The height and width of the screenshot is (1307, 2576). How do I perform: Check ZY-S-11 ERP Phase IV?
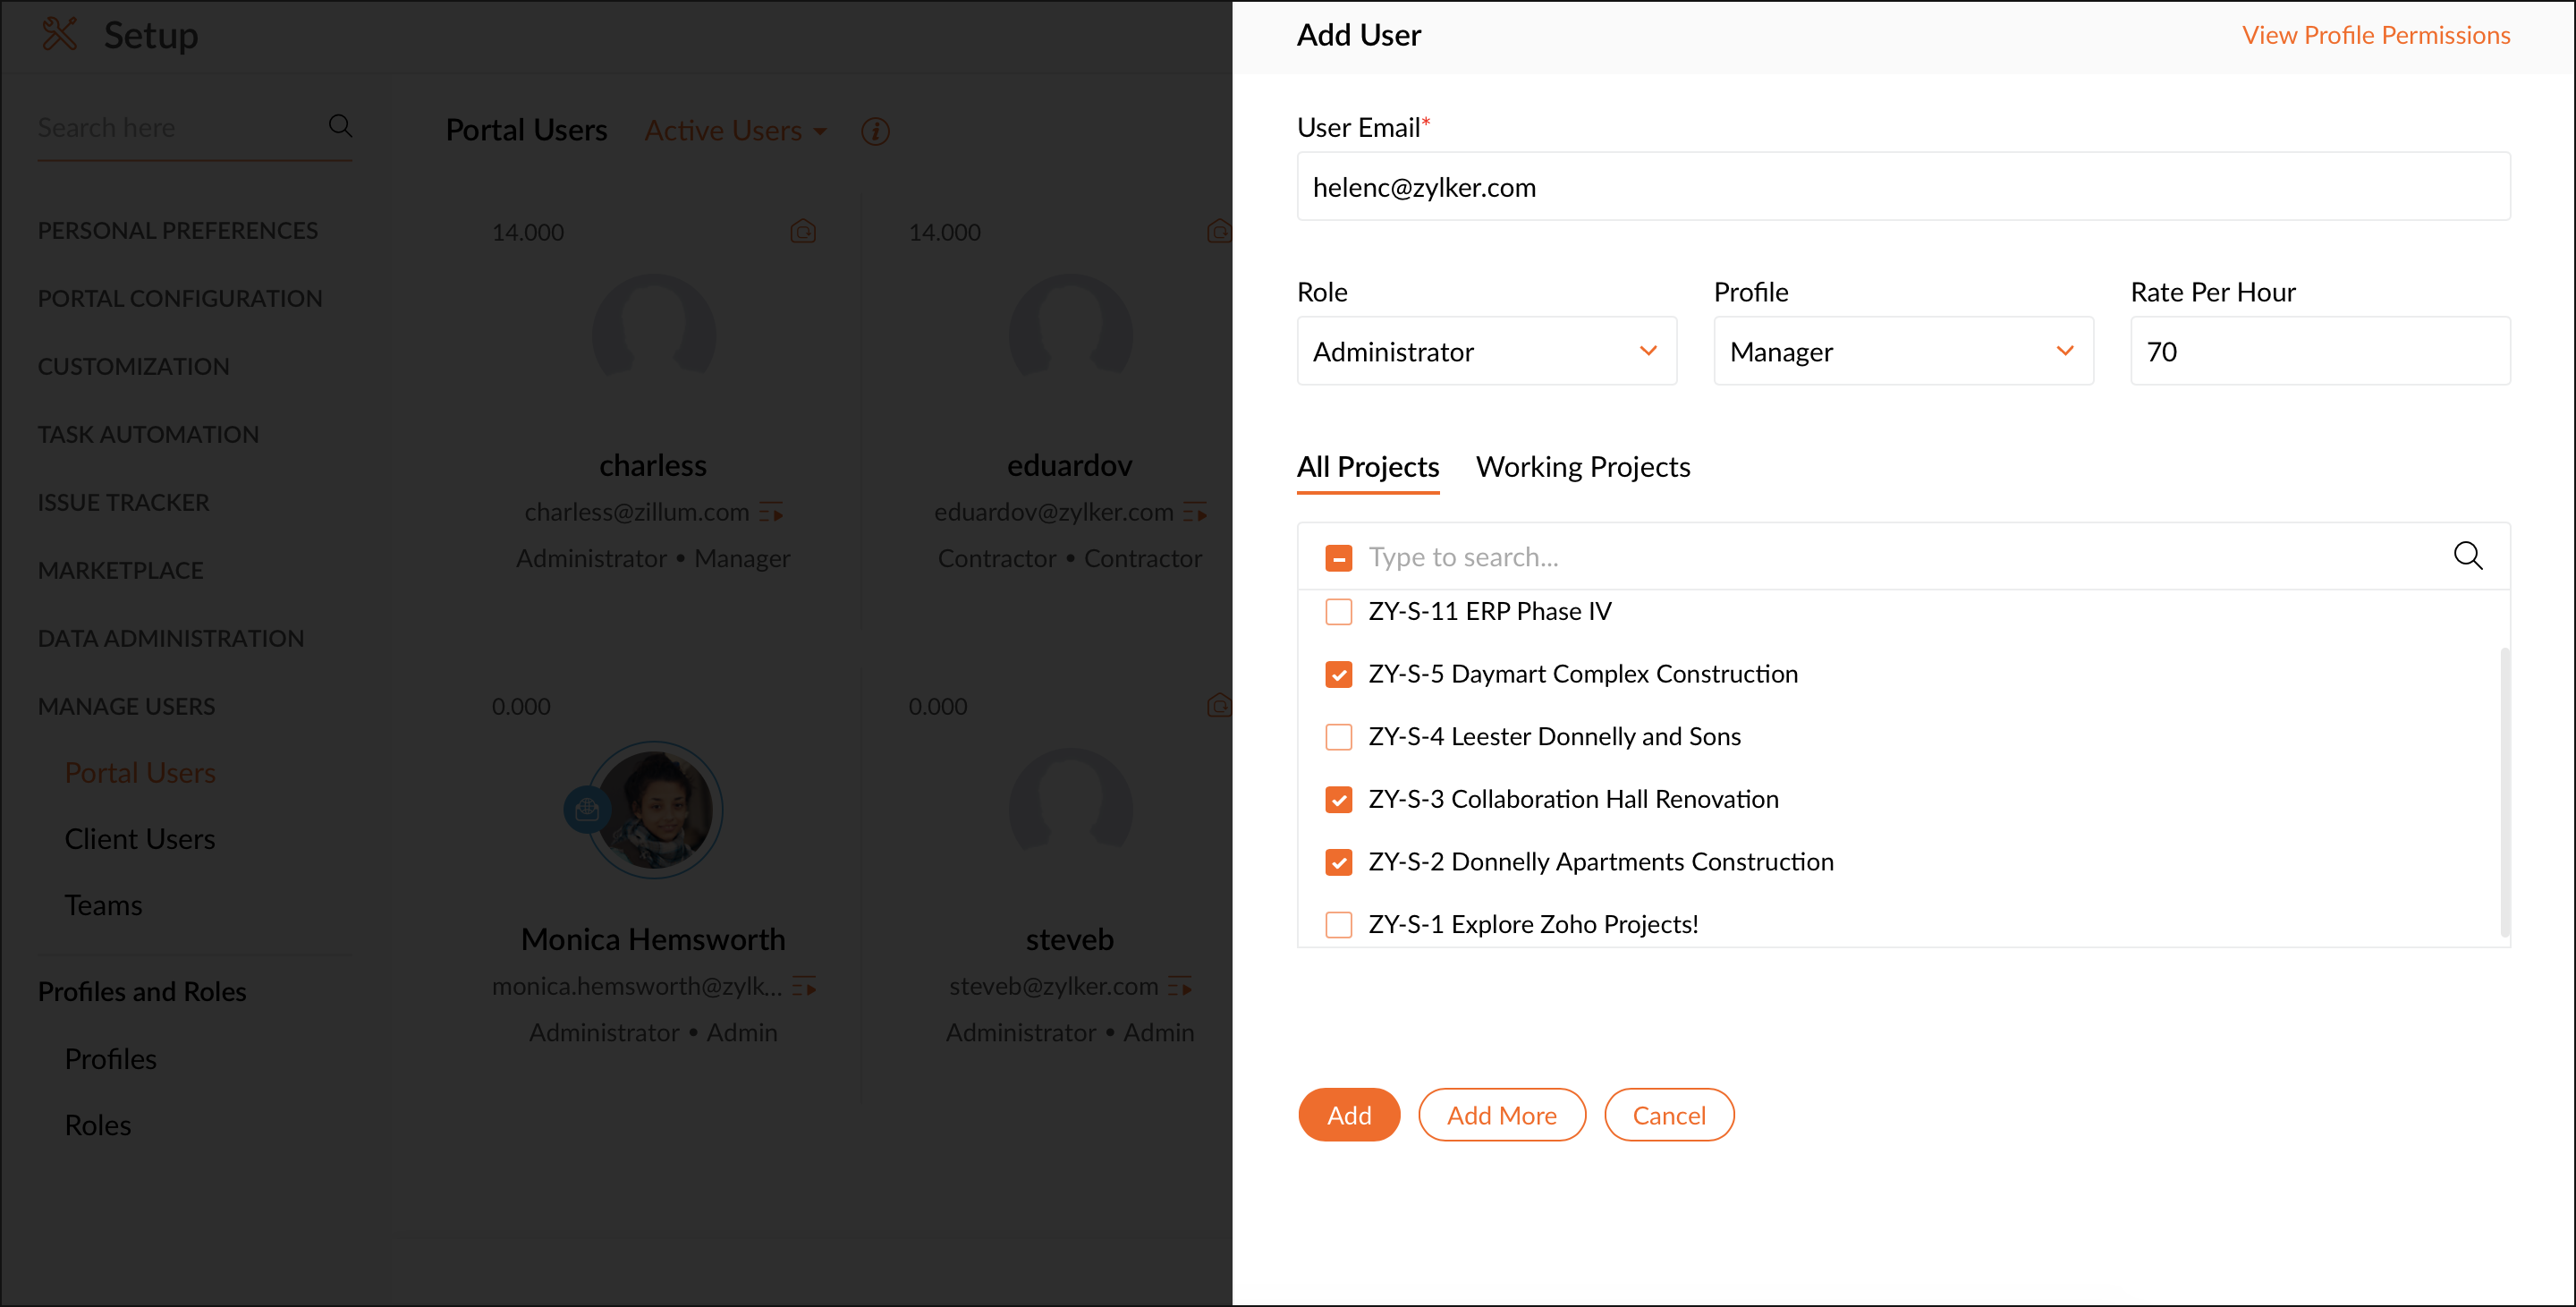[1338, 611]
